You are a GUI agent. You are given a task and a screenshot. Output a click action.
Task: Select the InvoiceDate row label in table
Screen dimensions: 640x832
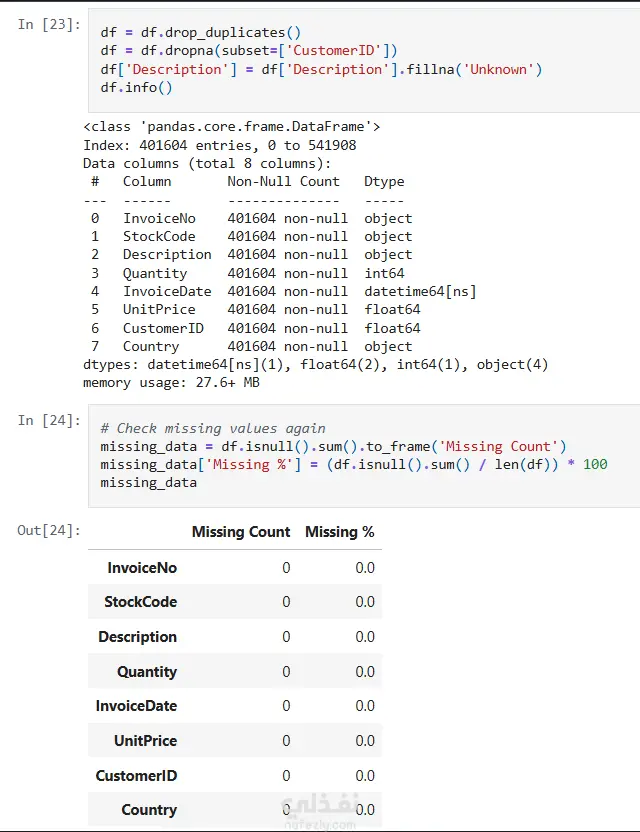(136, 706)
